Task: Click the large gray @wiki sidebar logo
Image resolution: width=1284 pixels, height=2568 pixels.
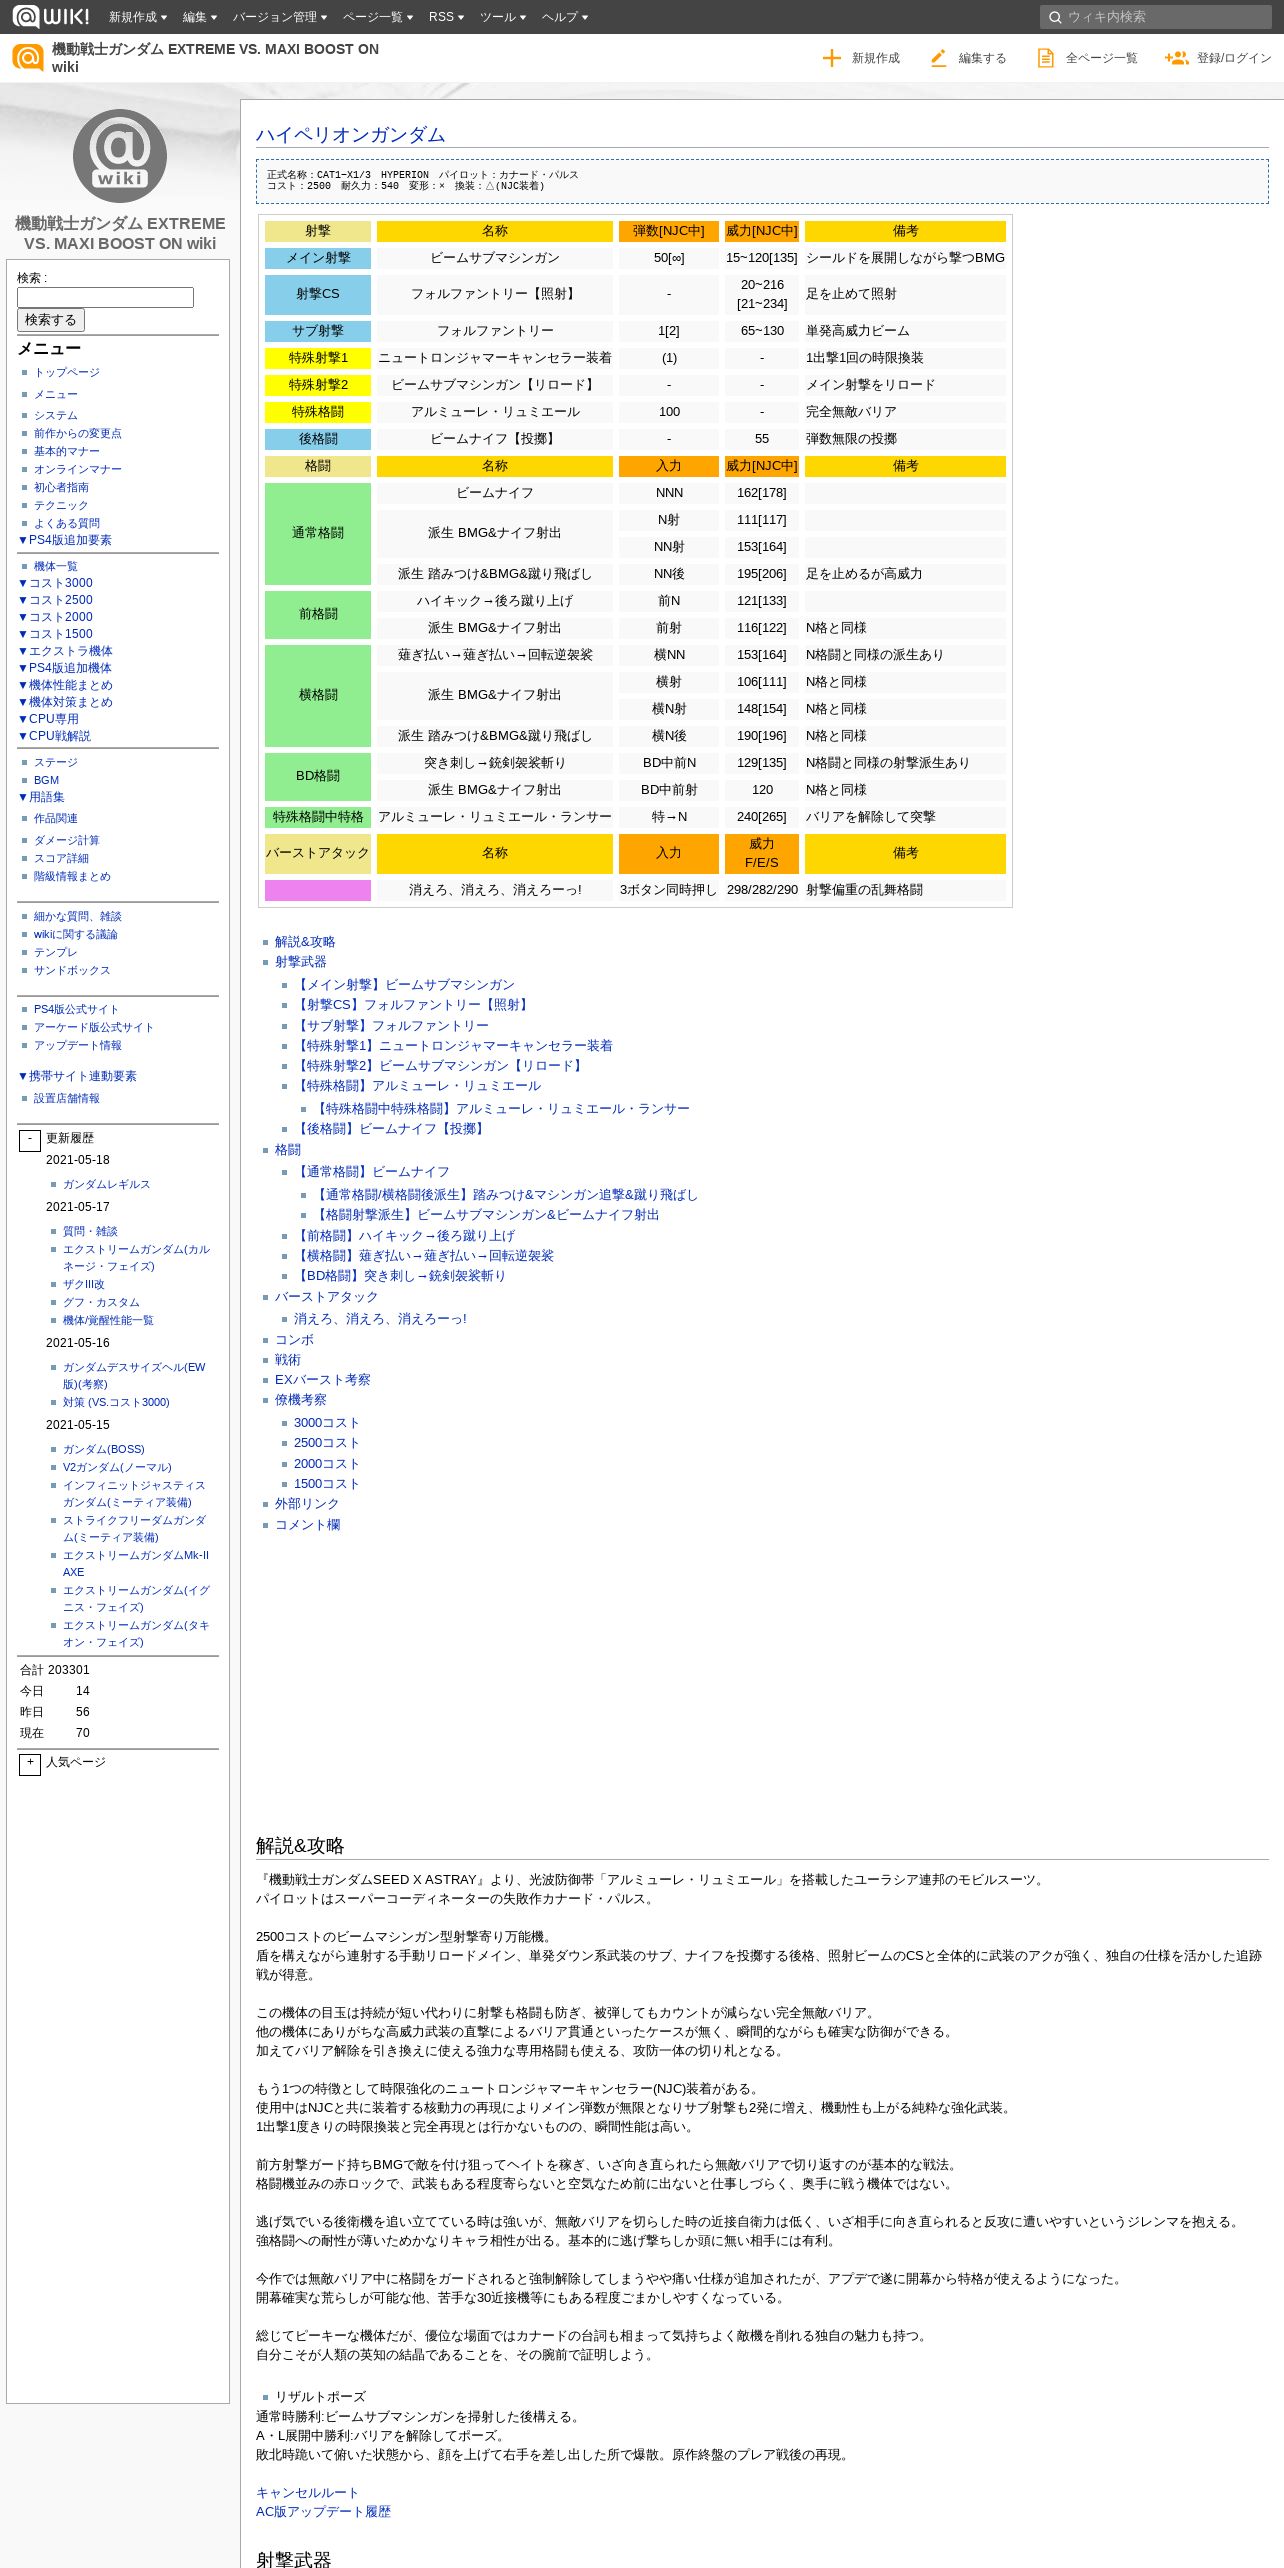Action: [x=120, y=156]
